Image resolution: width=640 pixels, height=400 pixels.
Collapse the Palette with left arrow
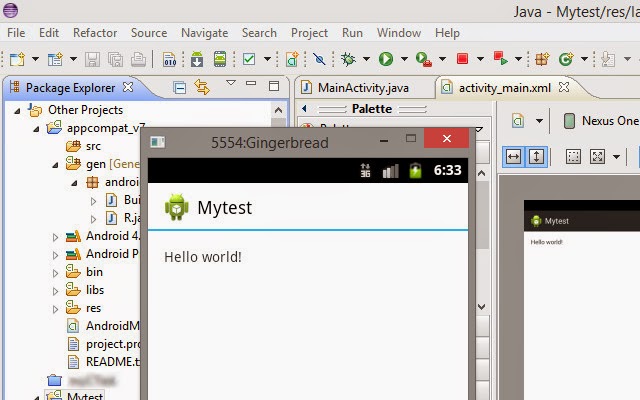click(x=304, y=109)
